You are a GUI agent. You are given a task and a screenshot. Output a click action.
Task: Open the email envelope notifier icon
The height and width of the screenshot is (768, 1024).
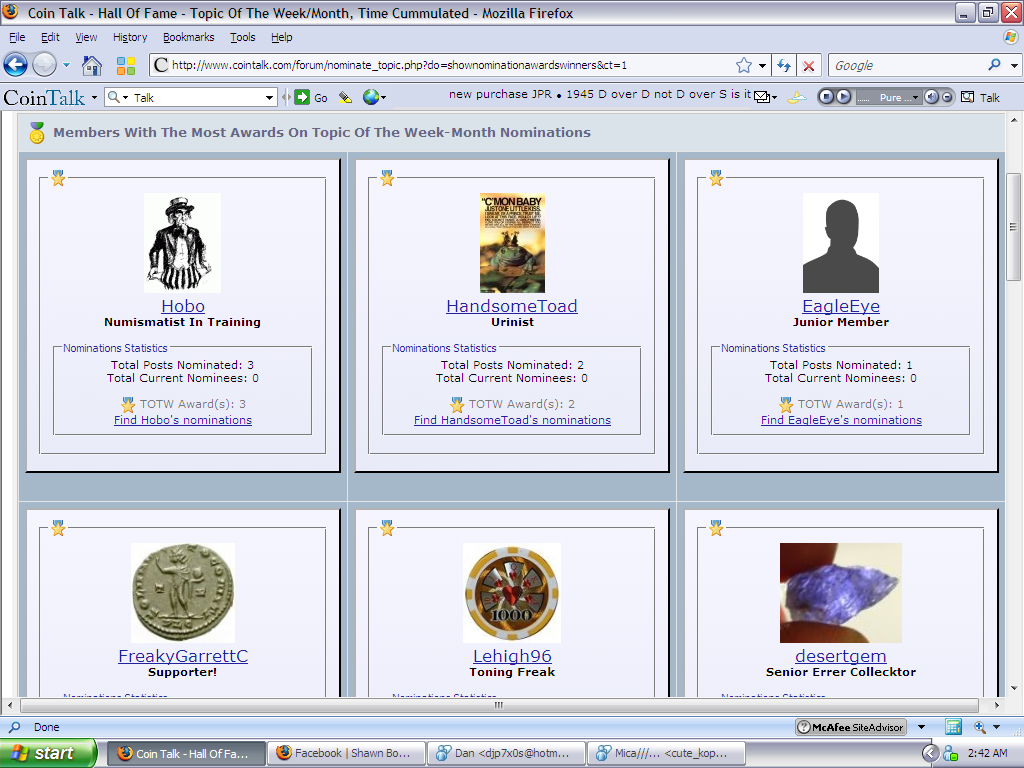[x=761, y=97]
